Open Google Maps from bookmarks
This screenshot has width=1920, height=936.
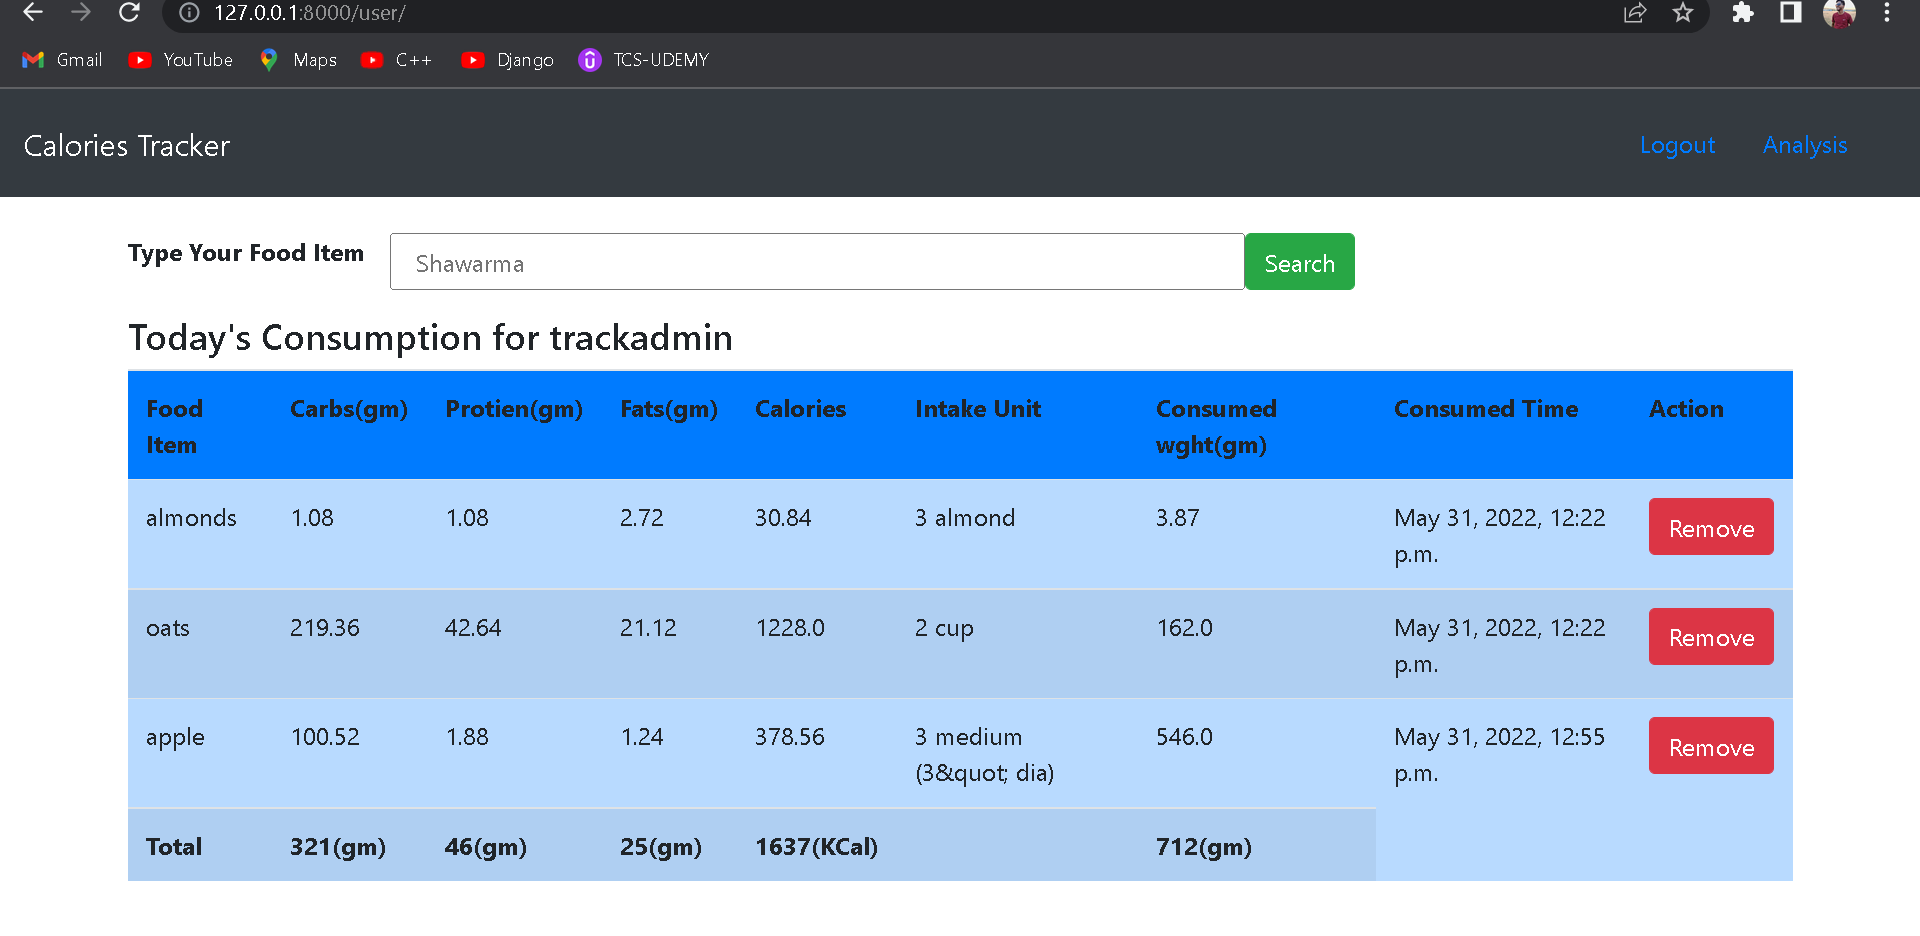[x=297, y=60]
